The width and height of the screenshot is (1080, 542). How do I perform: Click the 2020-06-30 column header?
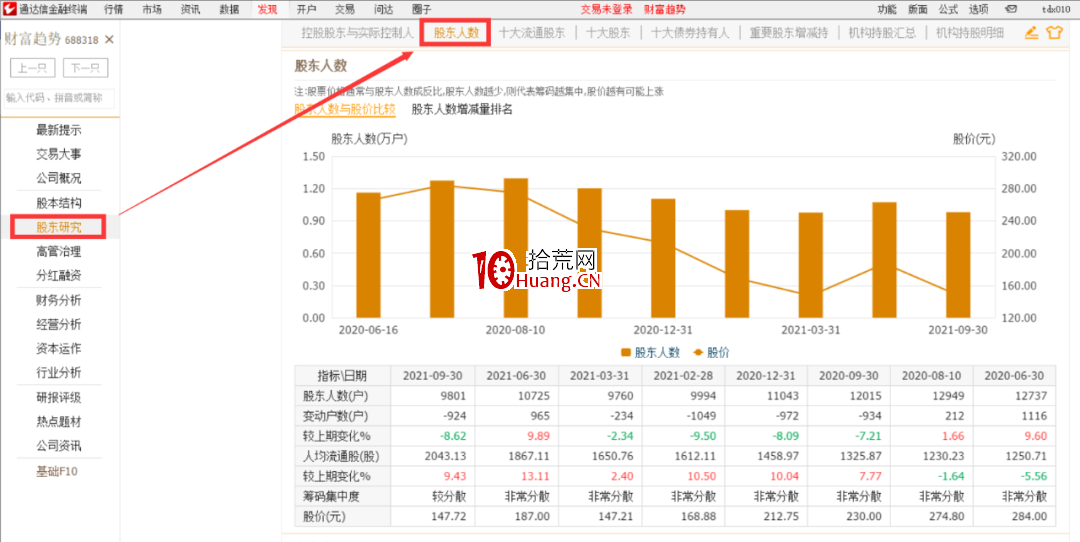(x=1014, y=376)
